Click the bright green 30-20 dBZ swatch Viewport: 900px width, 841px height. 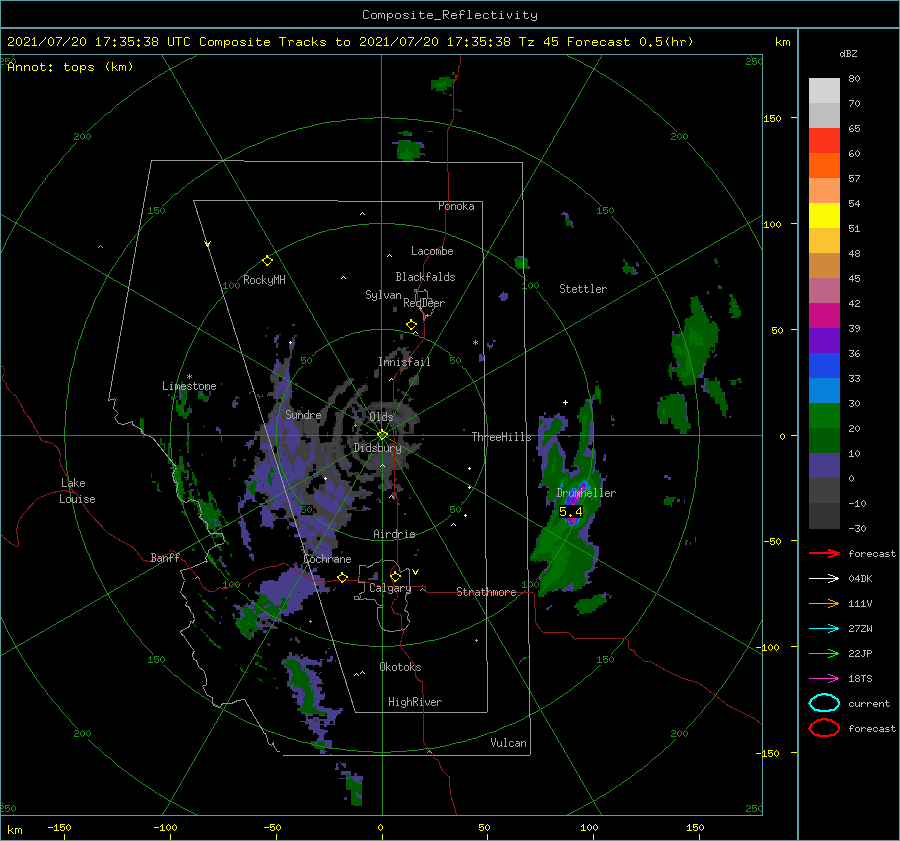[824, 416]
